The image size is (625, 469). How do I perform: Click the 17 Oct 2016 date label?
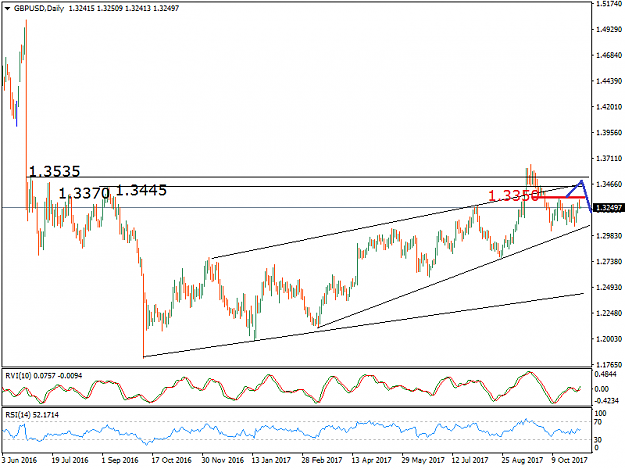click(x=171, y=460)
